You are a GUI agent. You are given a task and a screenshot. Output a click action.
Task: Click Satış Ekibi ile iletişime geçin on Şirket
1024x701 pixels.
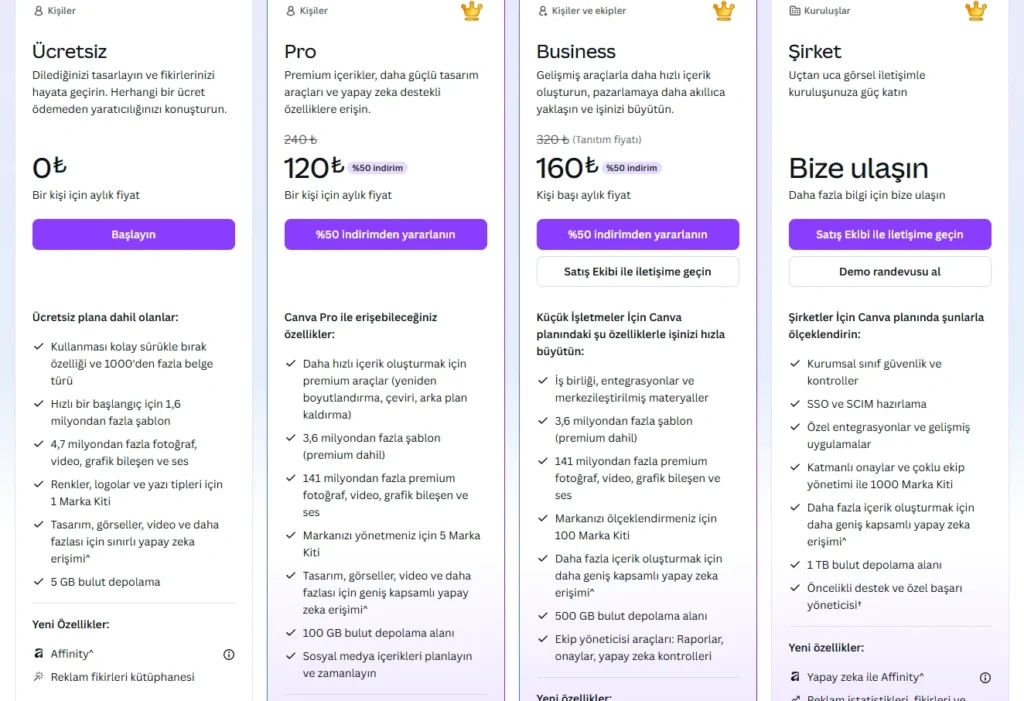pos(889,234)
